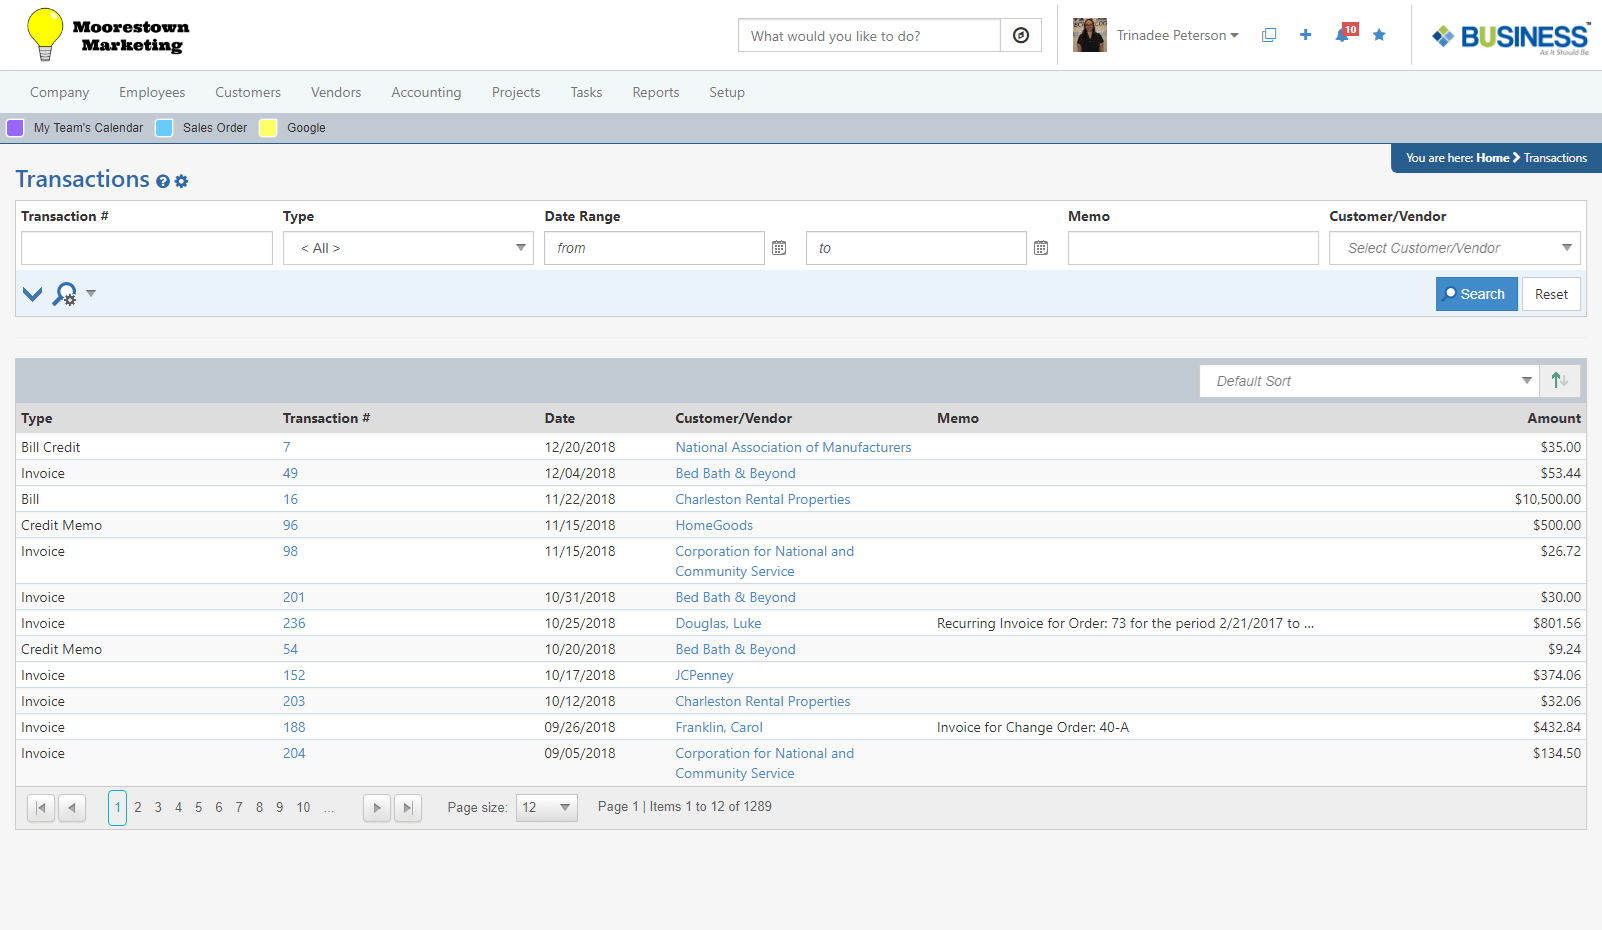
Task: Click the Business As It Should Be logo
Action: [x=1510, y=38]
